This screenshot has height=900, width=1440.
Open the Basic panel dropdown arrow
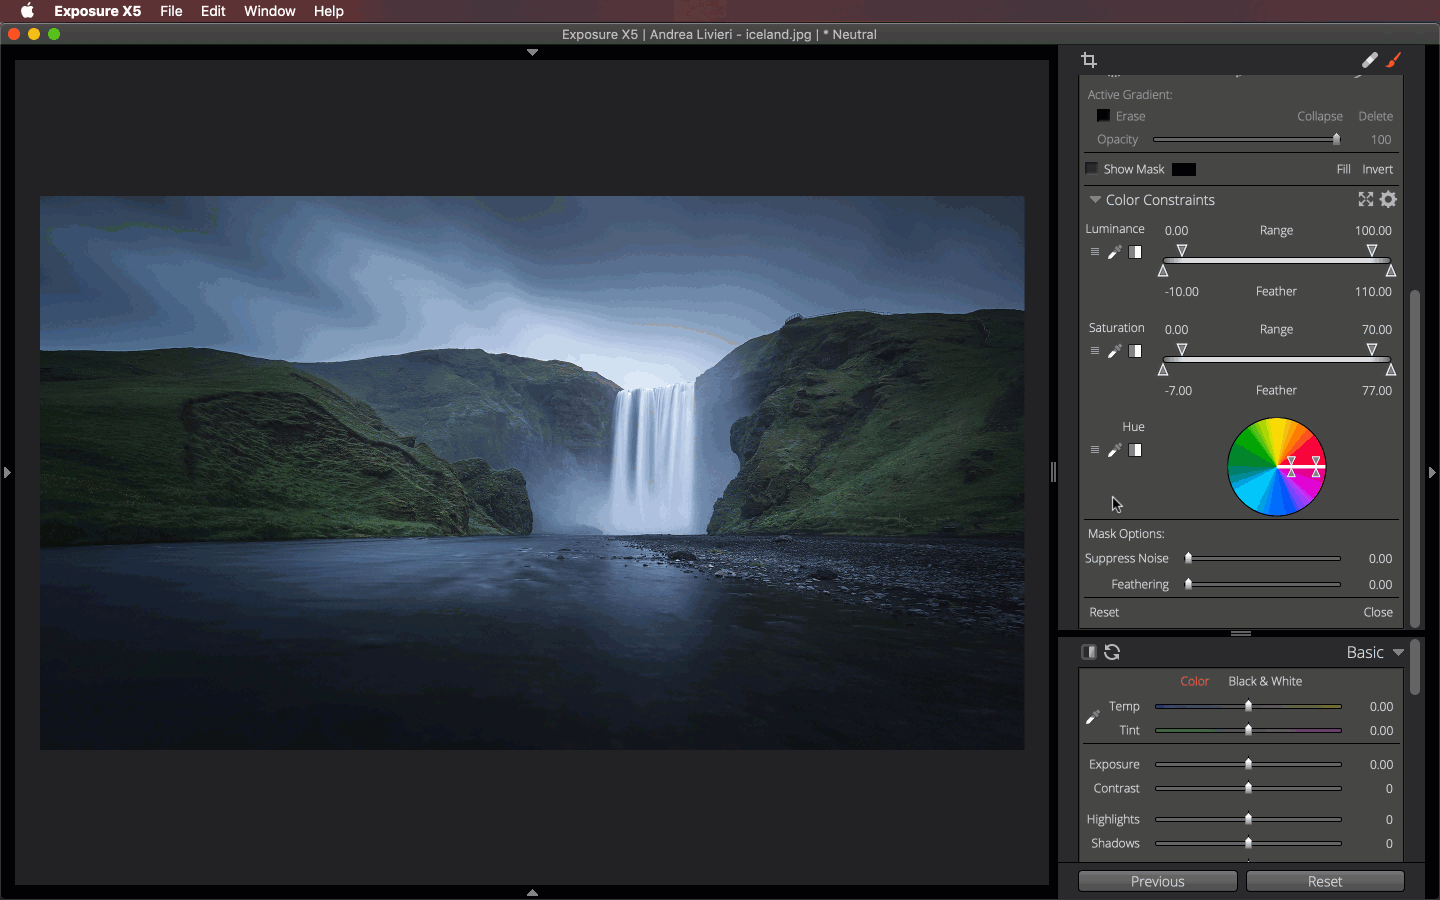coord(1398,652)
